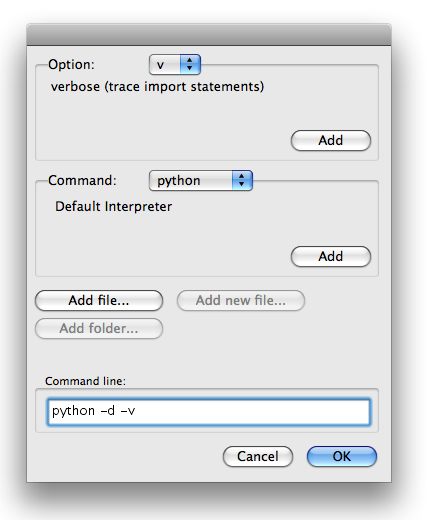
Task: Click Add in the Option group
Action: tap(331, 140)
